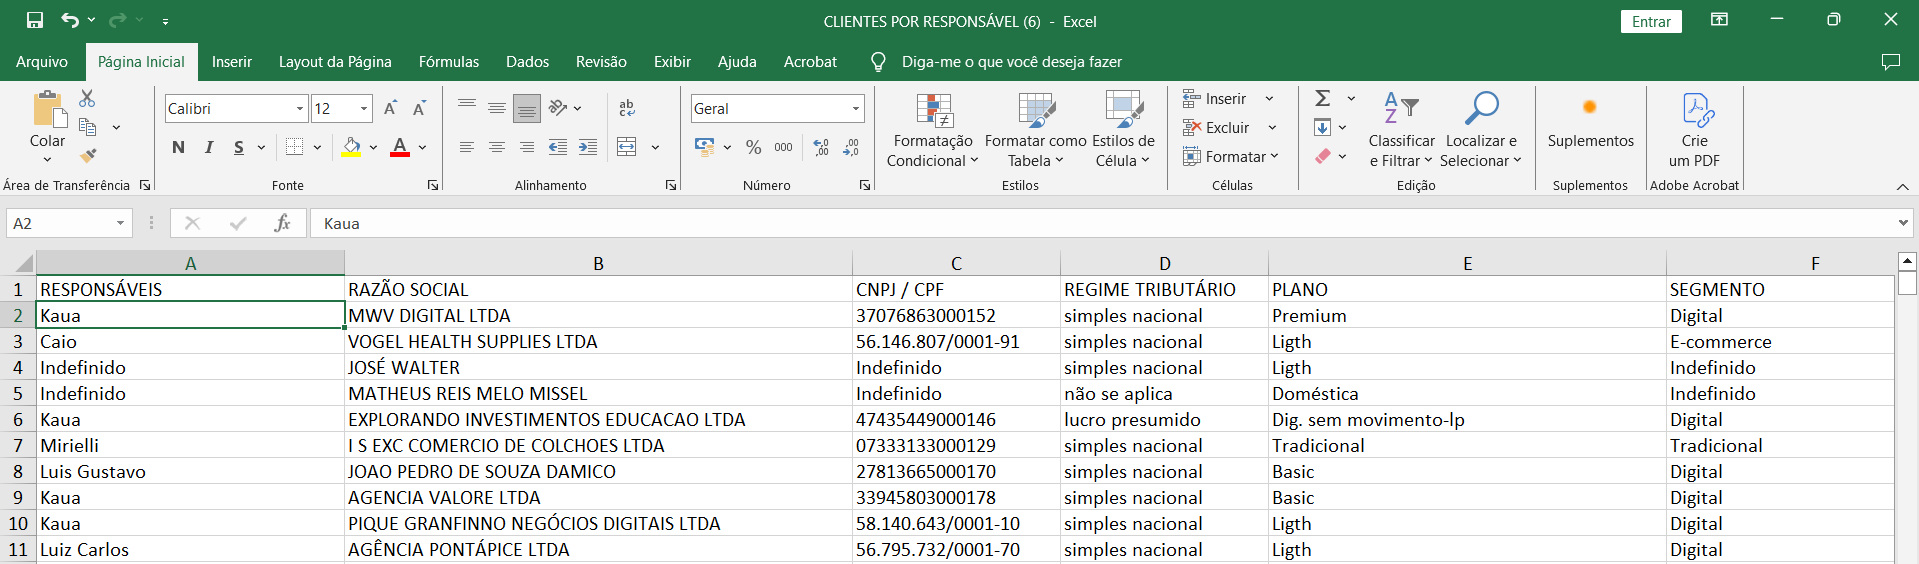Viewport: 1919px width, 564px height.
Task: Align text to top
Action: coord(467,107)
